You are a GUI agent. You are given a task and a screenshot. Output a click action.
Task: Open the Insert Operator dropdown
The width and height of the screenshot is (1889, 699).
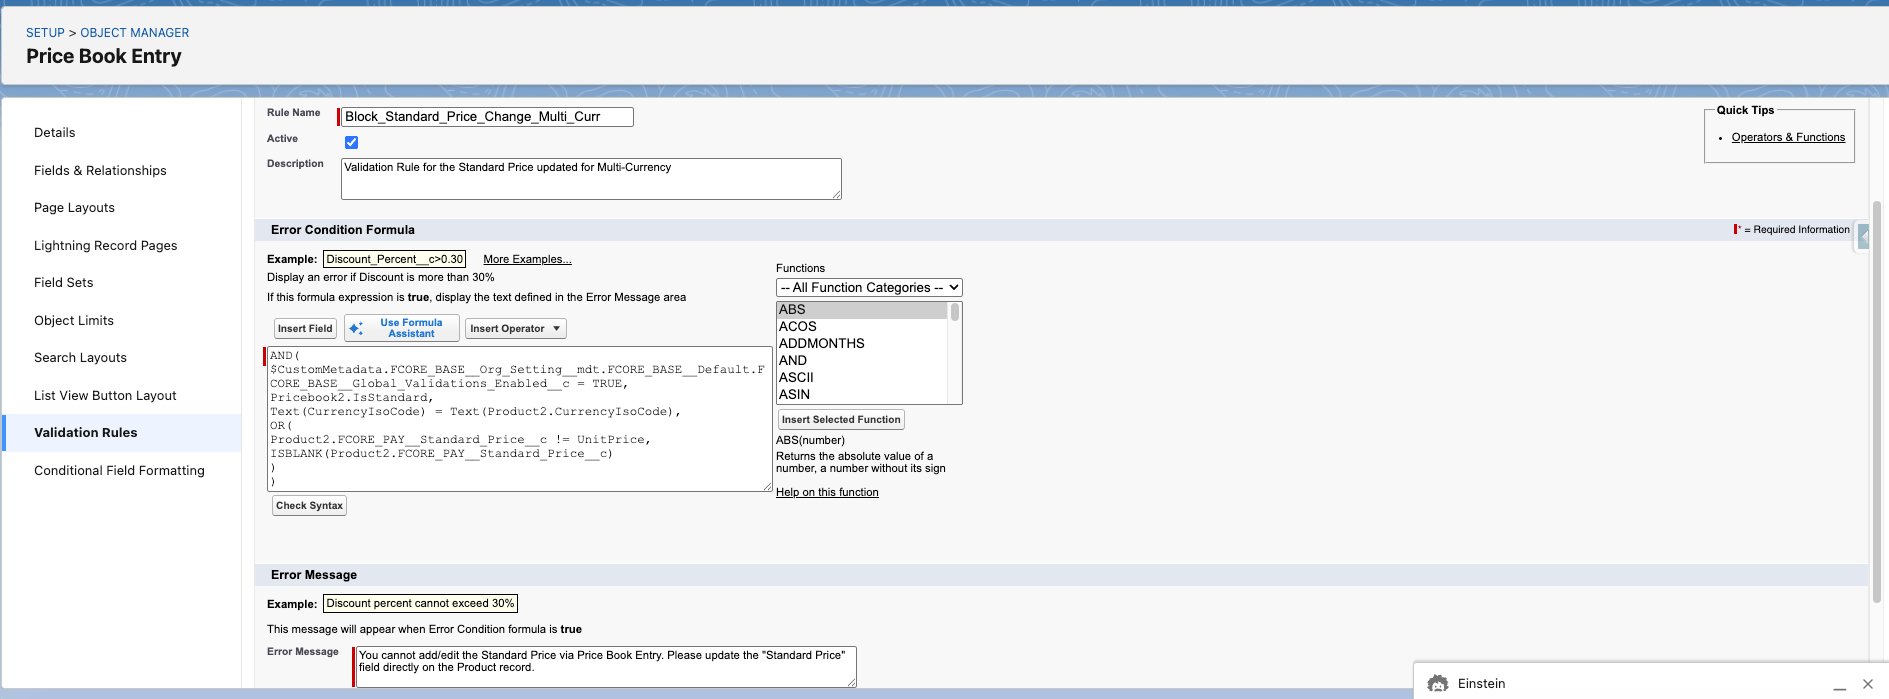[x=516, y=328]
